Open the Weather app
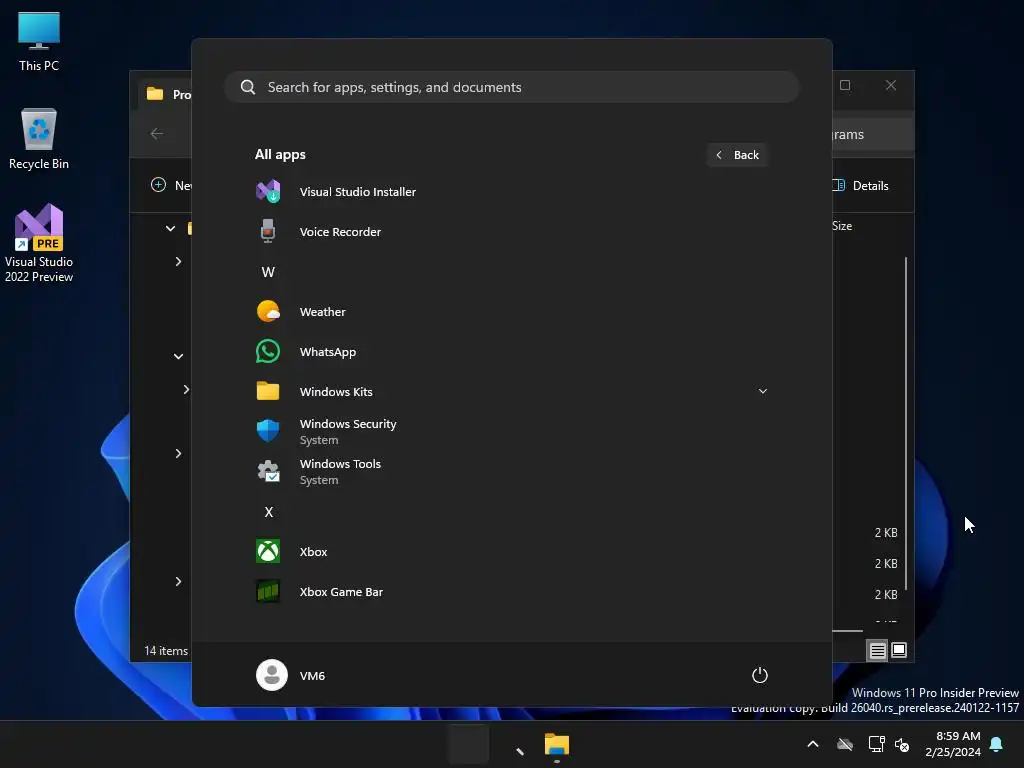The height and width of the screenshot is (768, 1024). click(x=511, y=312)
